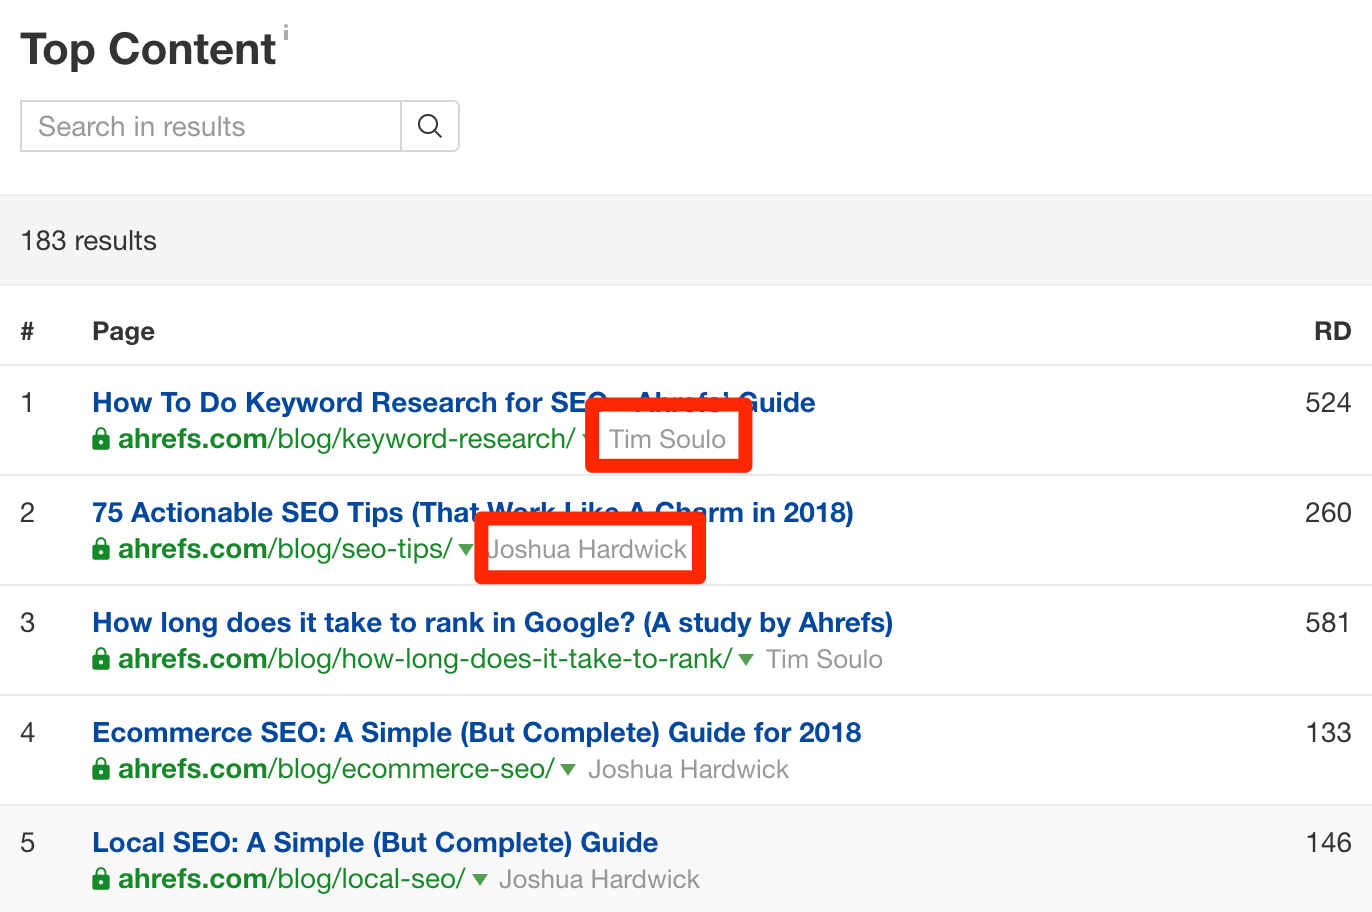This screenshot has width=1372, height=912.
Task: Click lock icon beside local-seo URL
Action: [x=101, y=879]
